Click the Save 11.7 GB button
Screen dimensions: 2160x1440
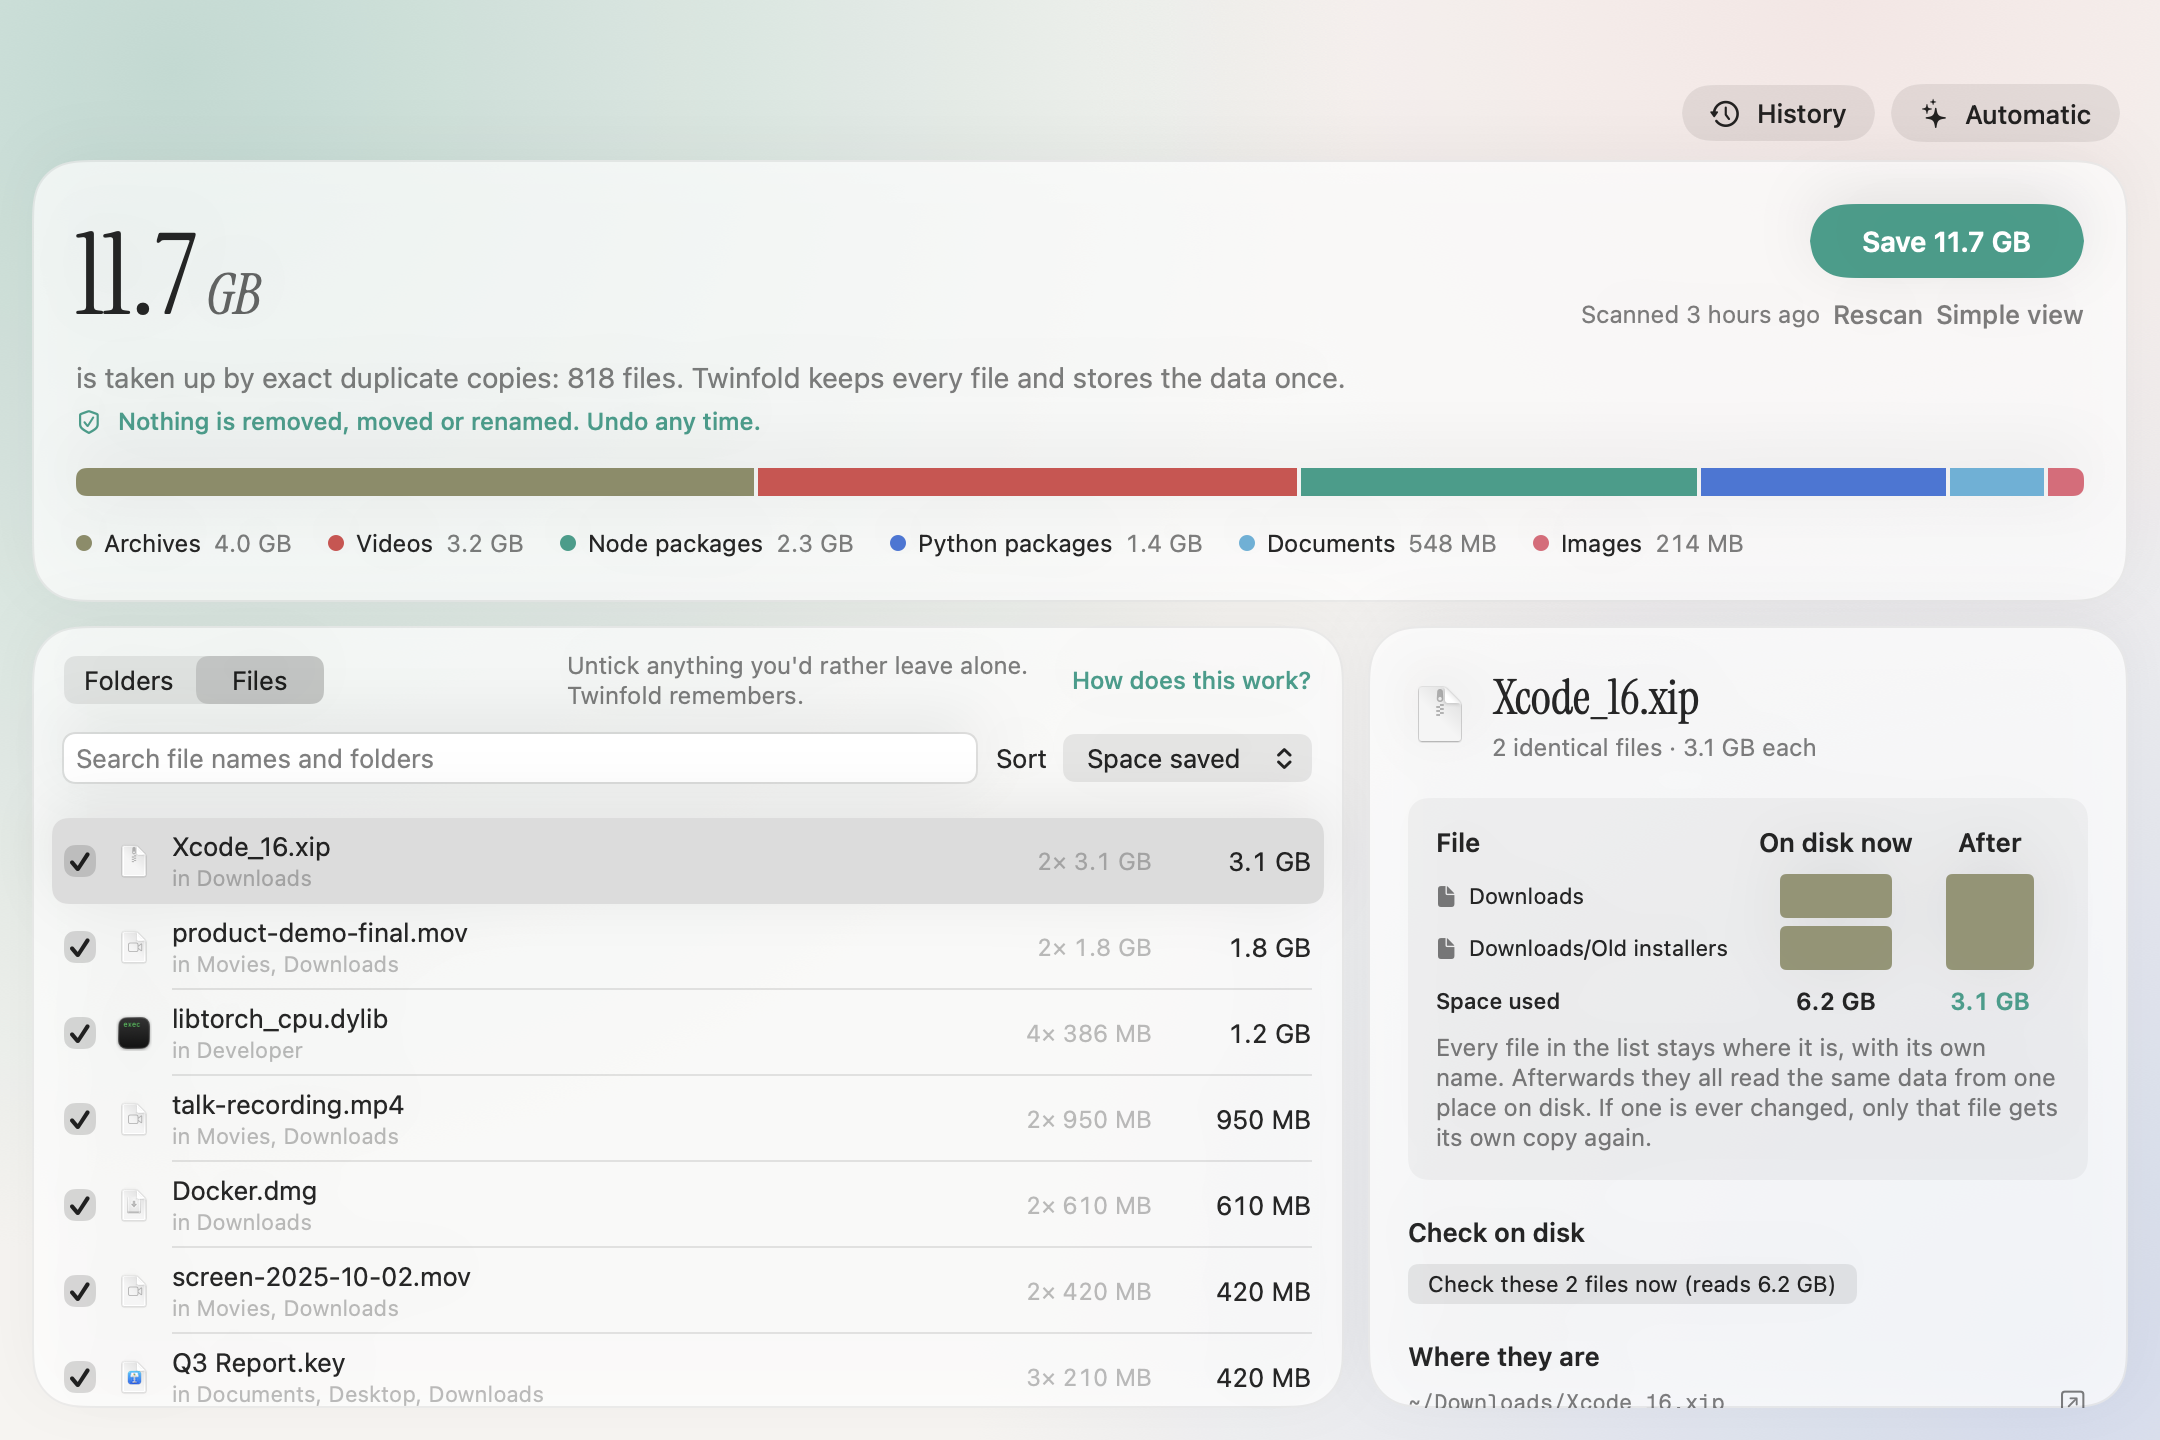coord(1946,242)
